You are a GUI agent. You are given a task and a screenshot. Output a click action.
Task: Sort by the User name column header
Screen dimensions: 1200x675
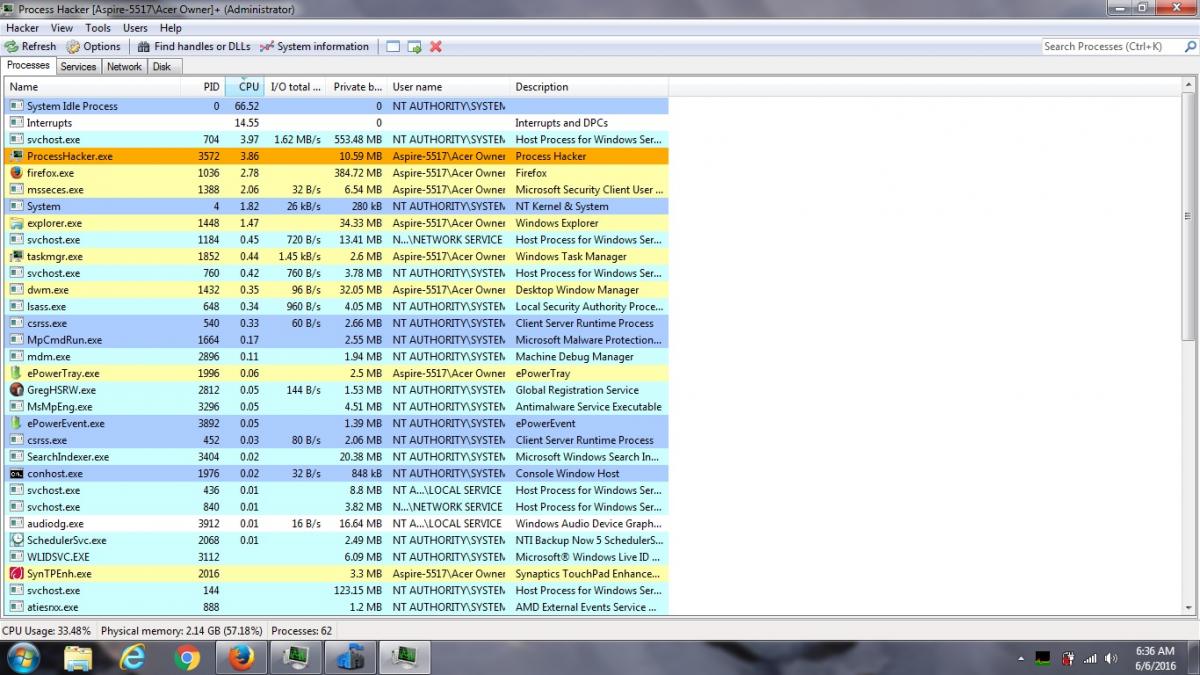449,87
